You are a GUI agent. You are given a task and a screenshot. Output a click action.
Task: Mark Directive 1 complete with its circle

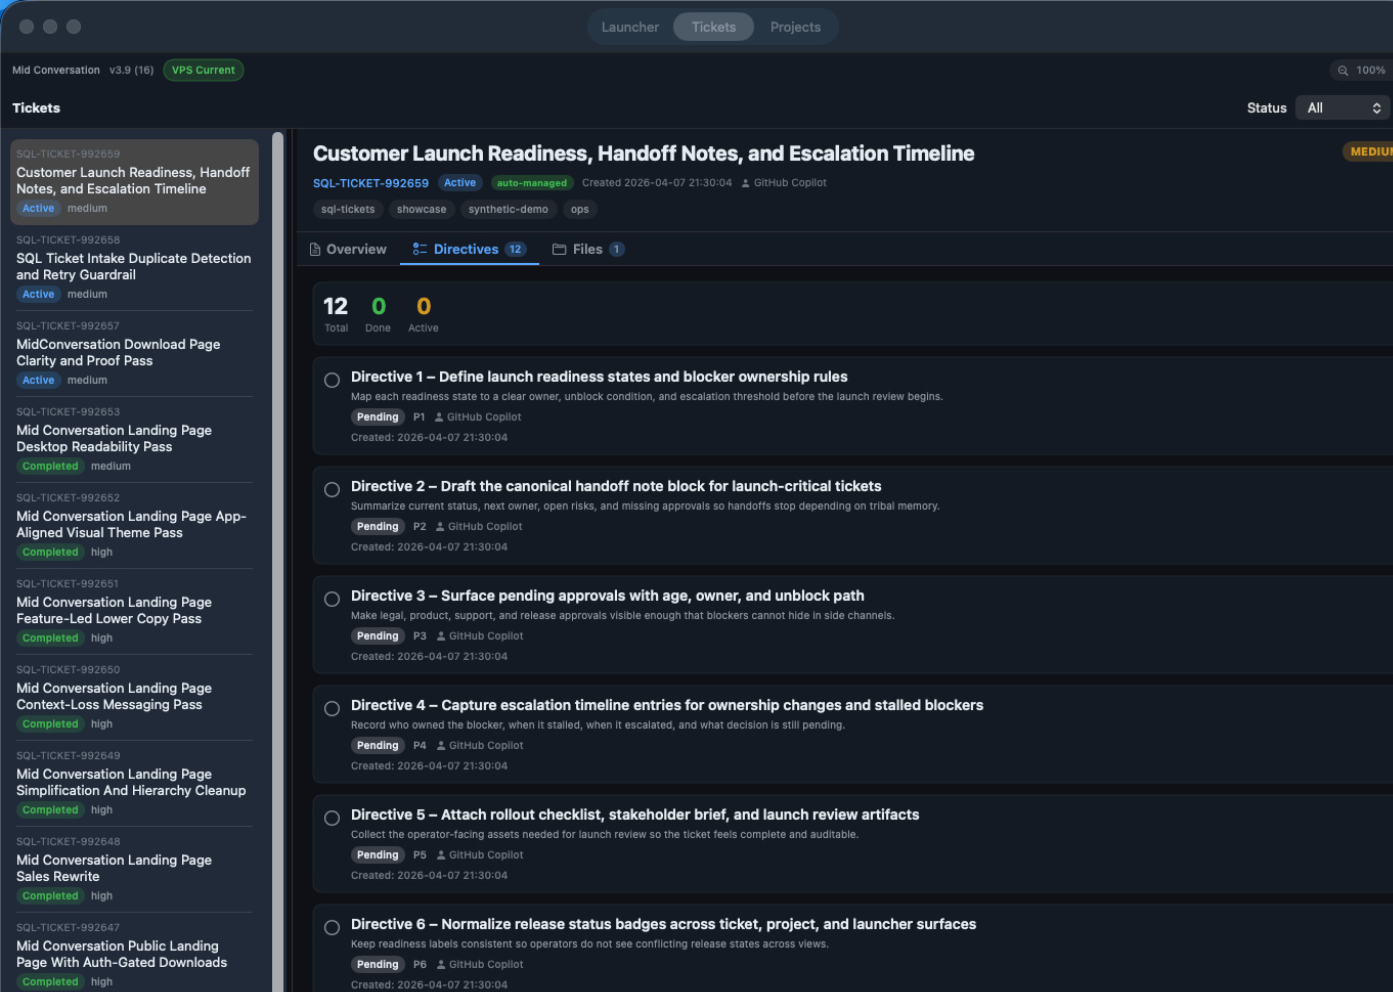coord(331,380)
